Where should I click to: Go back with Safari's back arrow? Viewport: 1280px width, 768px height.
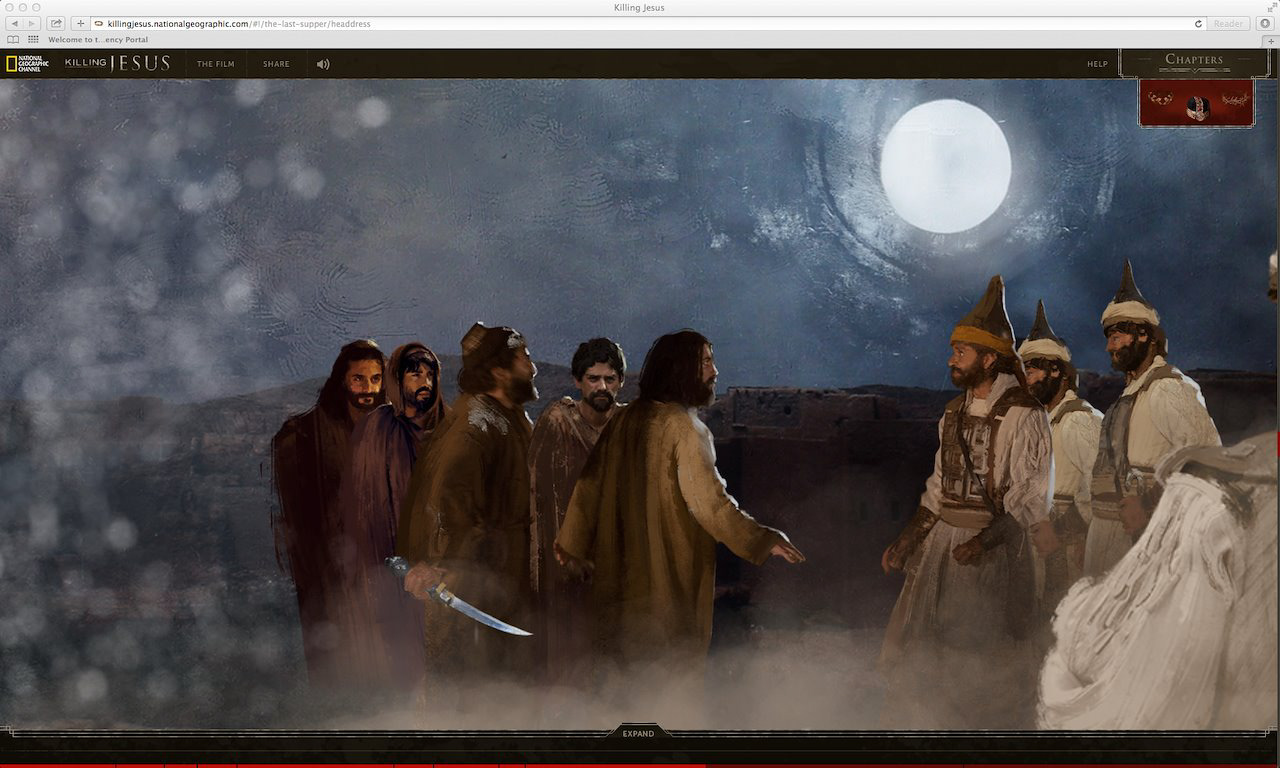coord(14,23)
